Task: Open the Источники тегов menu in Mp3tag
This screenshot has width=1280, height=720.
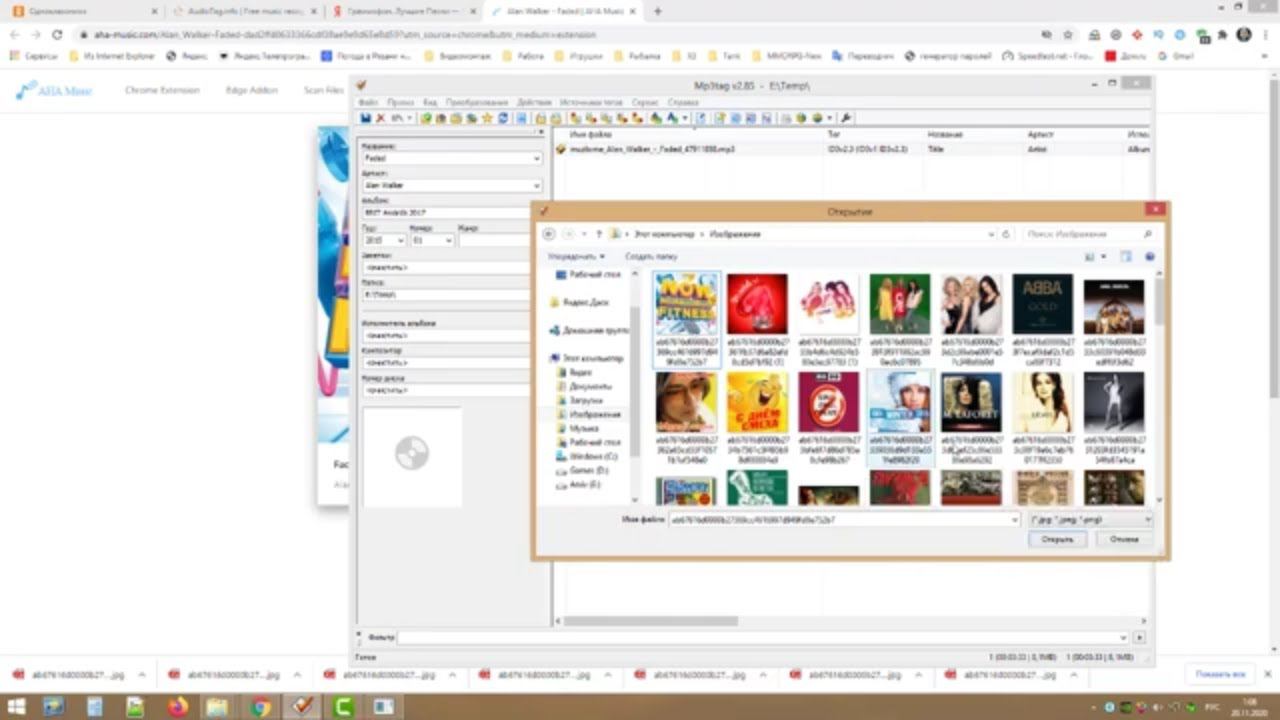Action: [591, 102]
